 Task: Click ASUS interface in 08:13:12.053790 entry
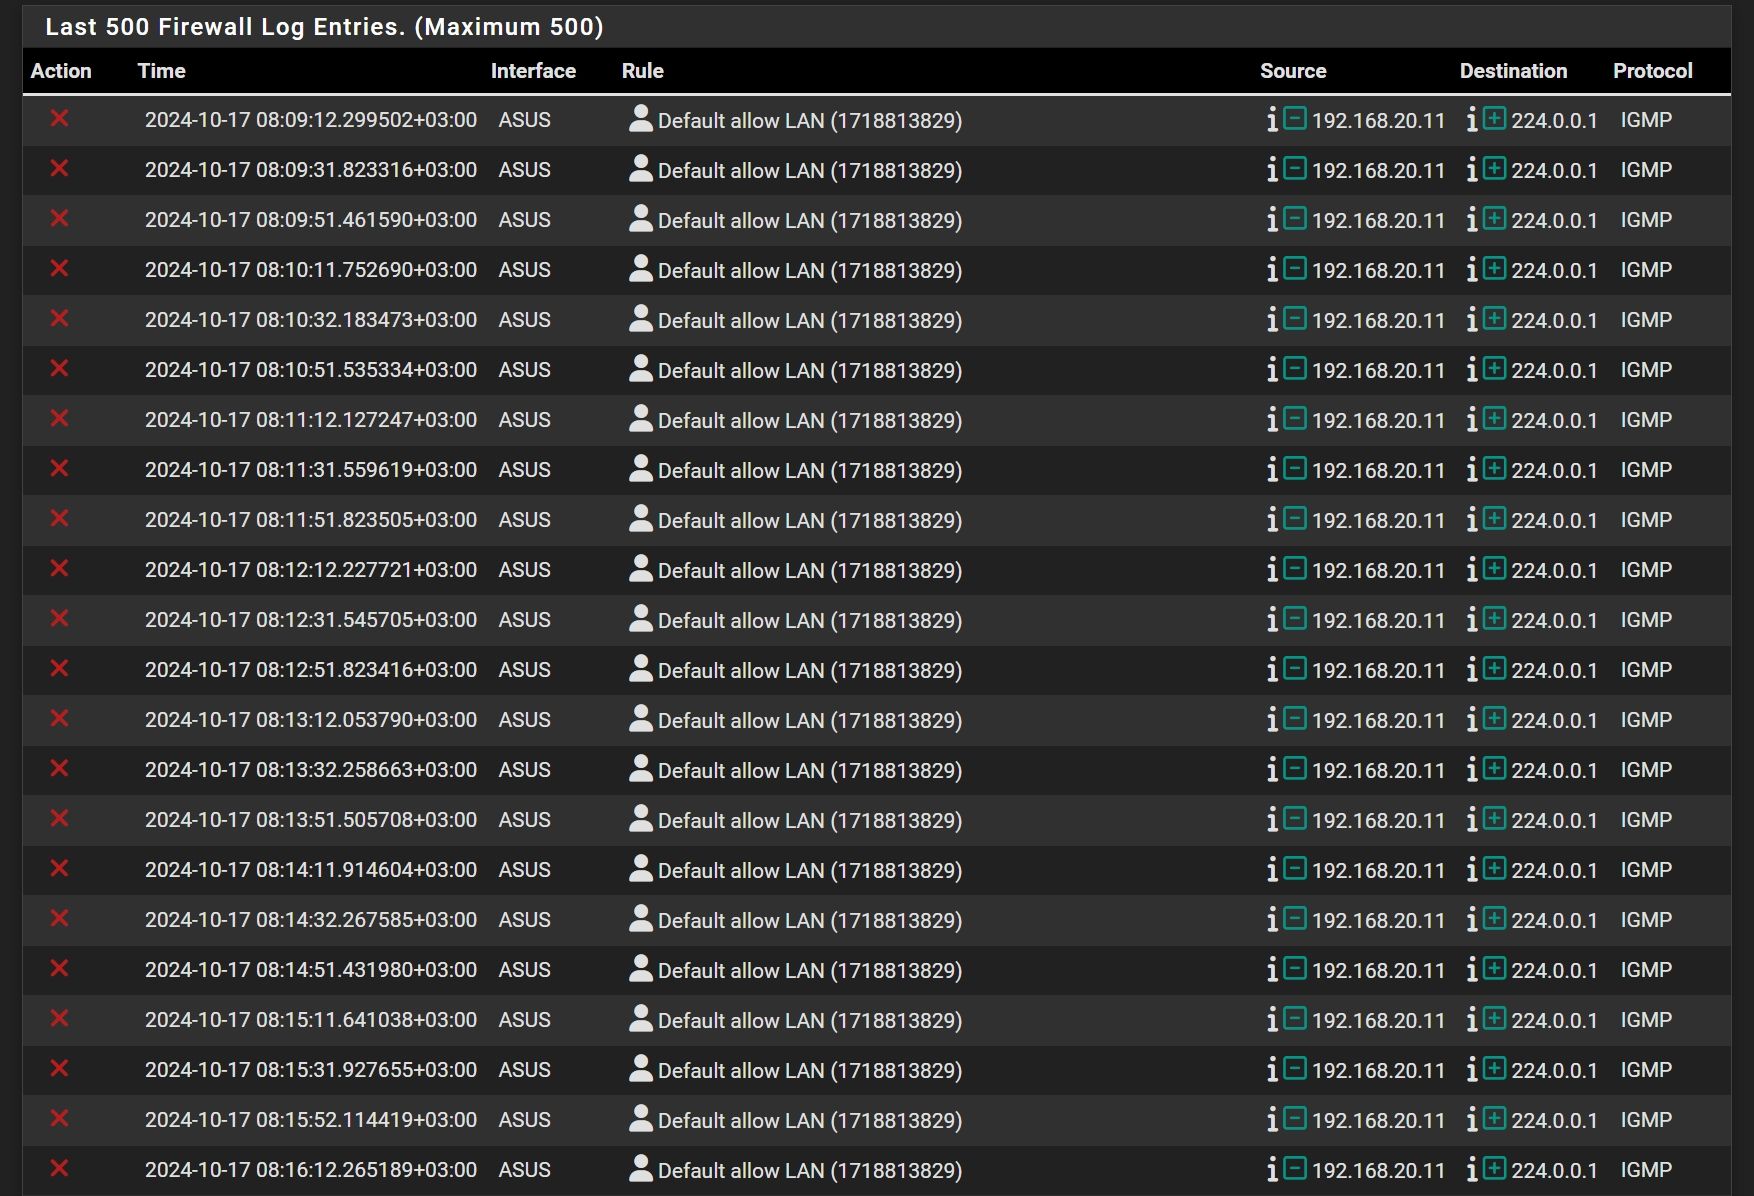(525, 720)
